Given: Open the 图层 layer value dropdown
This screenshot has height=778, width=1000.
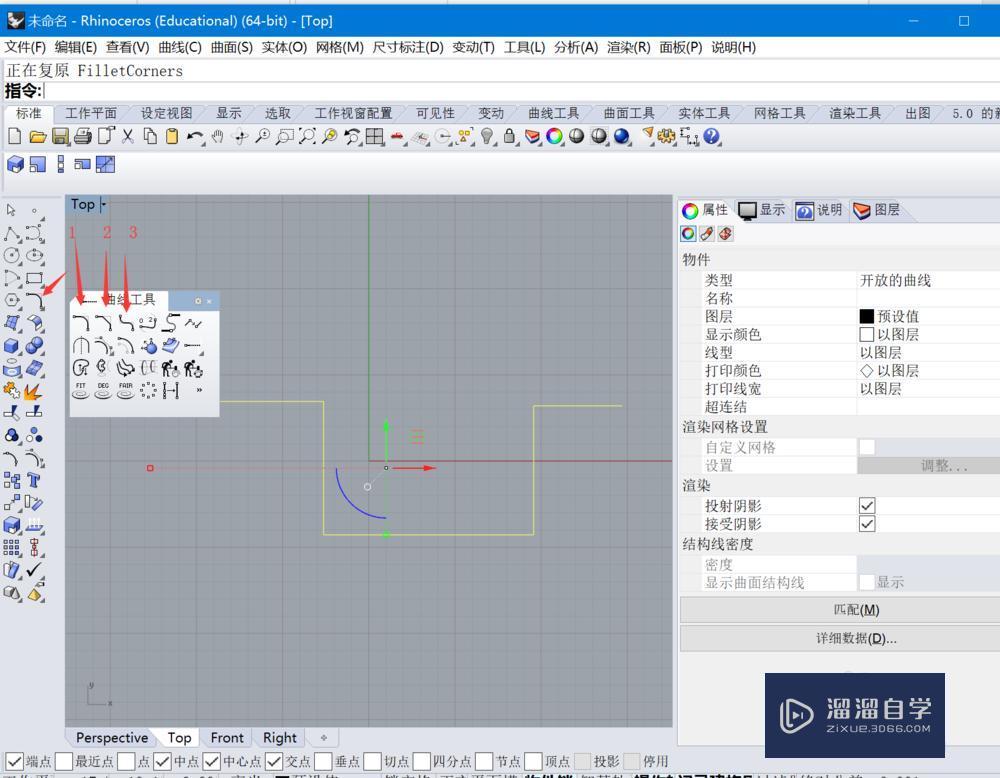Looking at the screenshot, I should point(929,316).
